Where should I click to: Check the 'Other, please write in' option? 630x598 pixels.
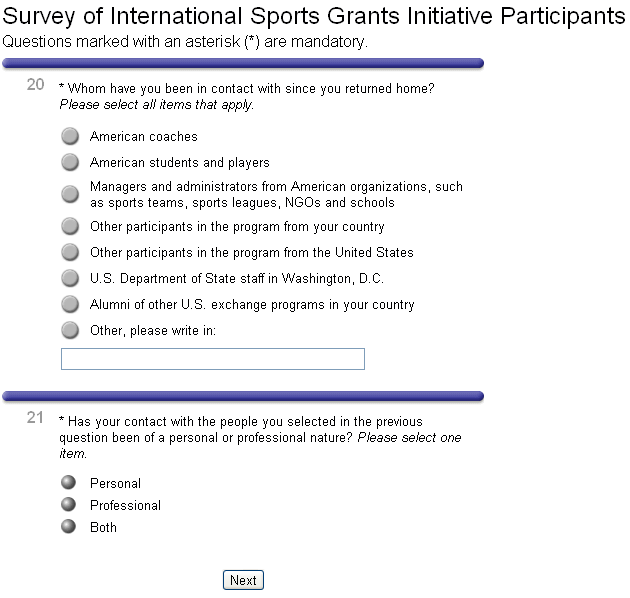(70, 331)
